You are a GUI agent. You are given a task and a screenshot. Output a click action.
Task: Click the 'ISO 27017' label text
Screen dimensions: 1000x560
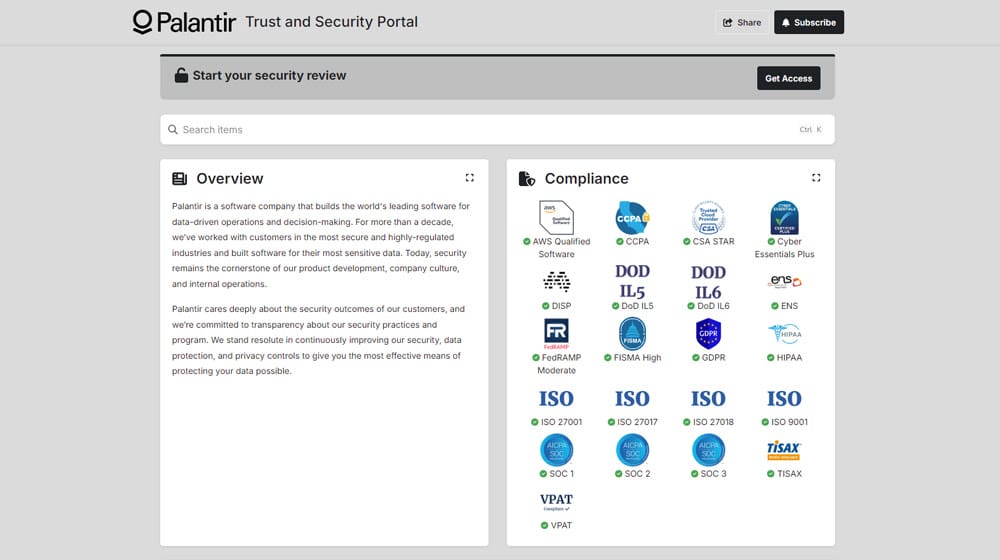(x=637, y=422)
